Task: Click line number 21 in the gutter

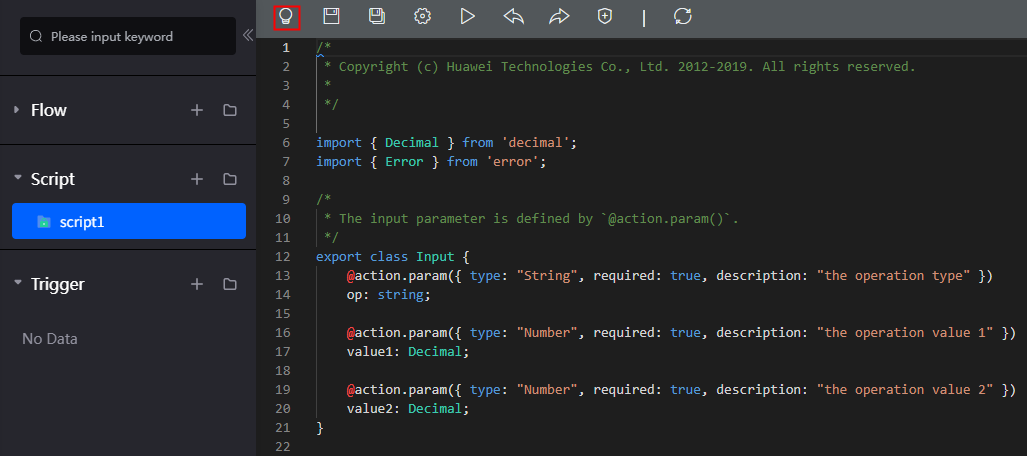Action: 284,428
